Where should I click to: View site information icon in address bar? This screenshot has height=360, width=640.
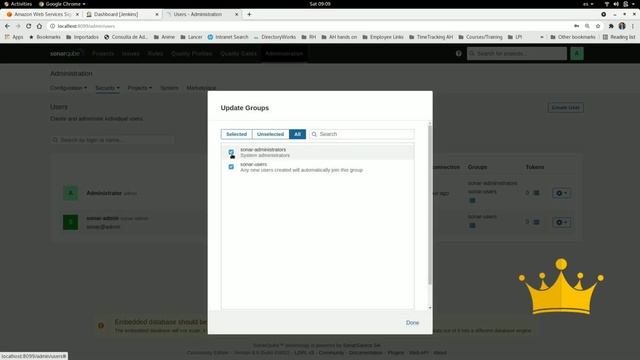[x=52, y=26]
